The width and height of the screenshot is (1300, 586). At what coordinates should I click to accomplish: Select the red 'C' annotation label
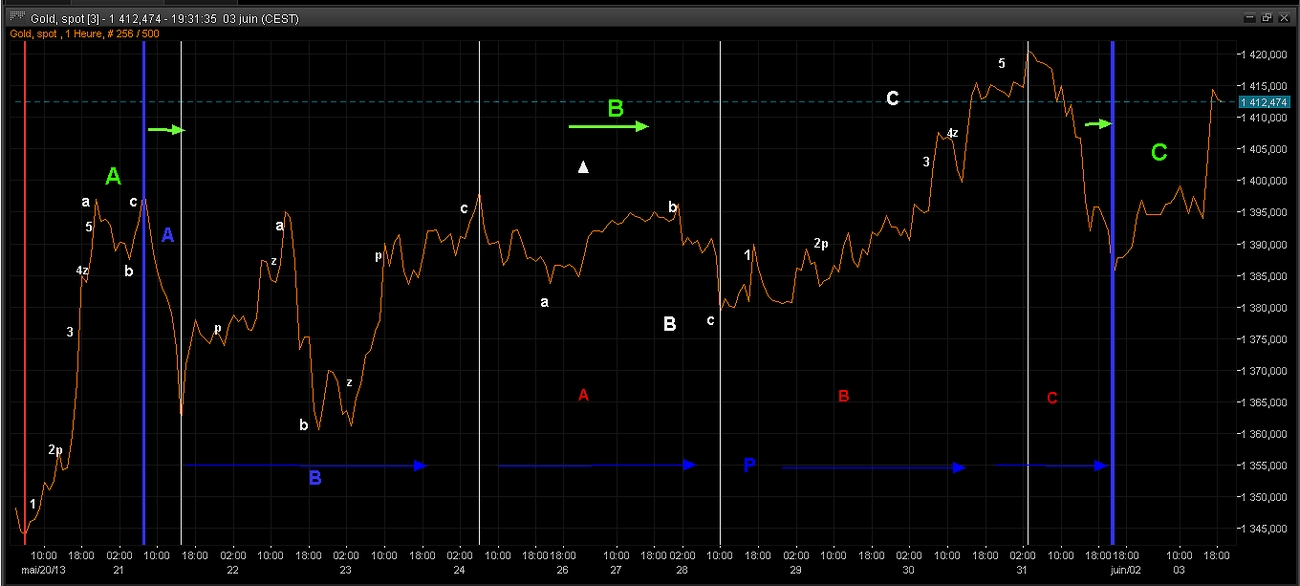pyautogui.click(x=1051, y=399)
